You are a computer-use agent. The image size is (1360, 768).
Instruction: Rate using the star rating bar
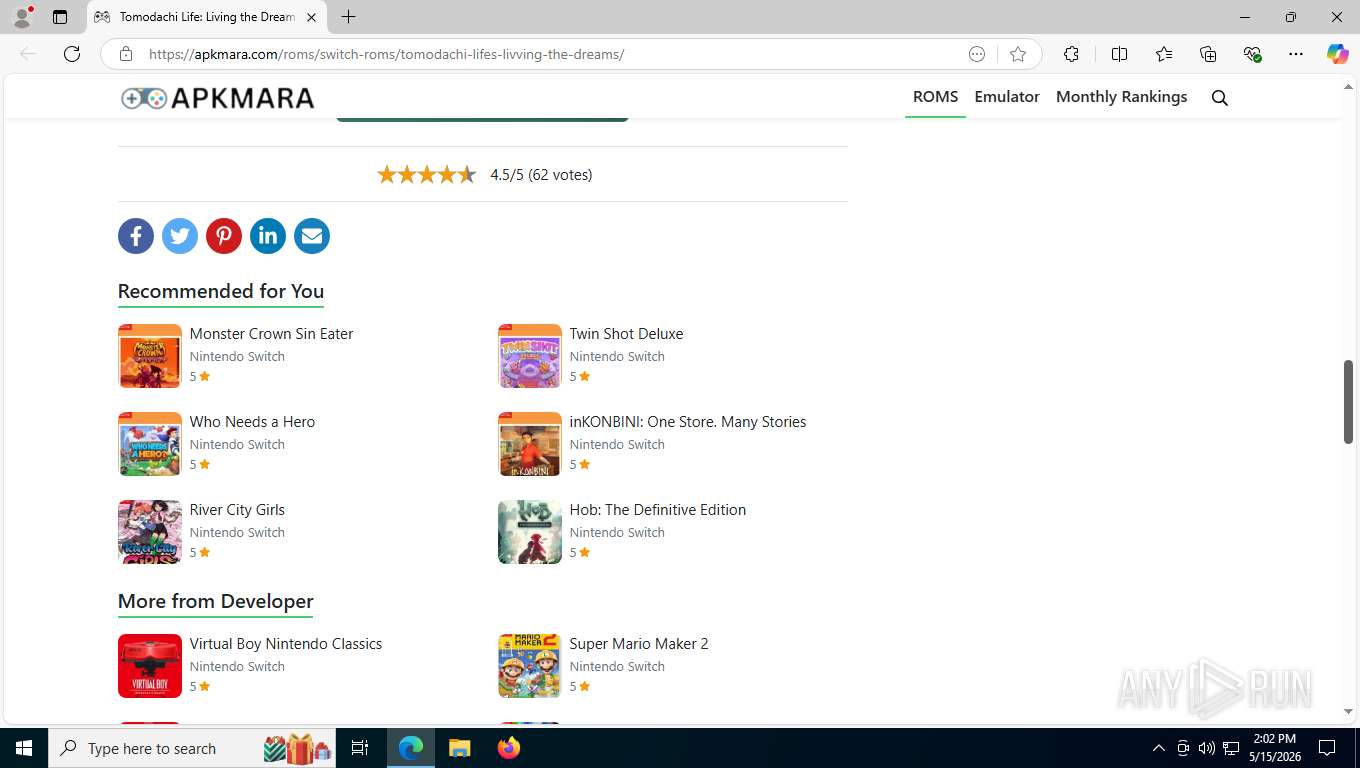(427, 175)
